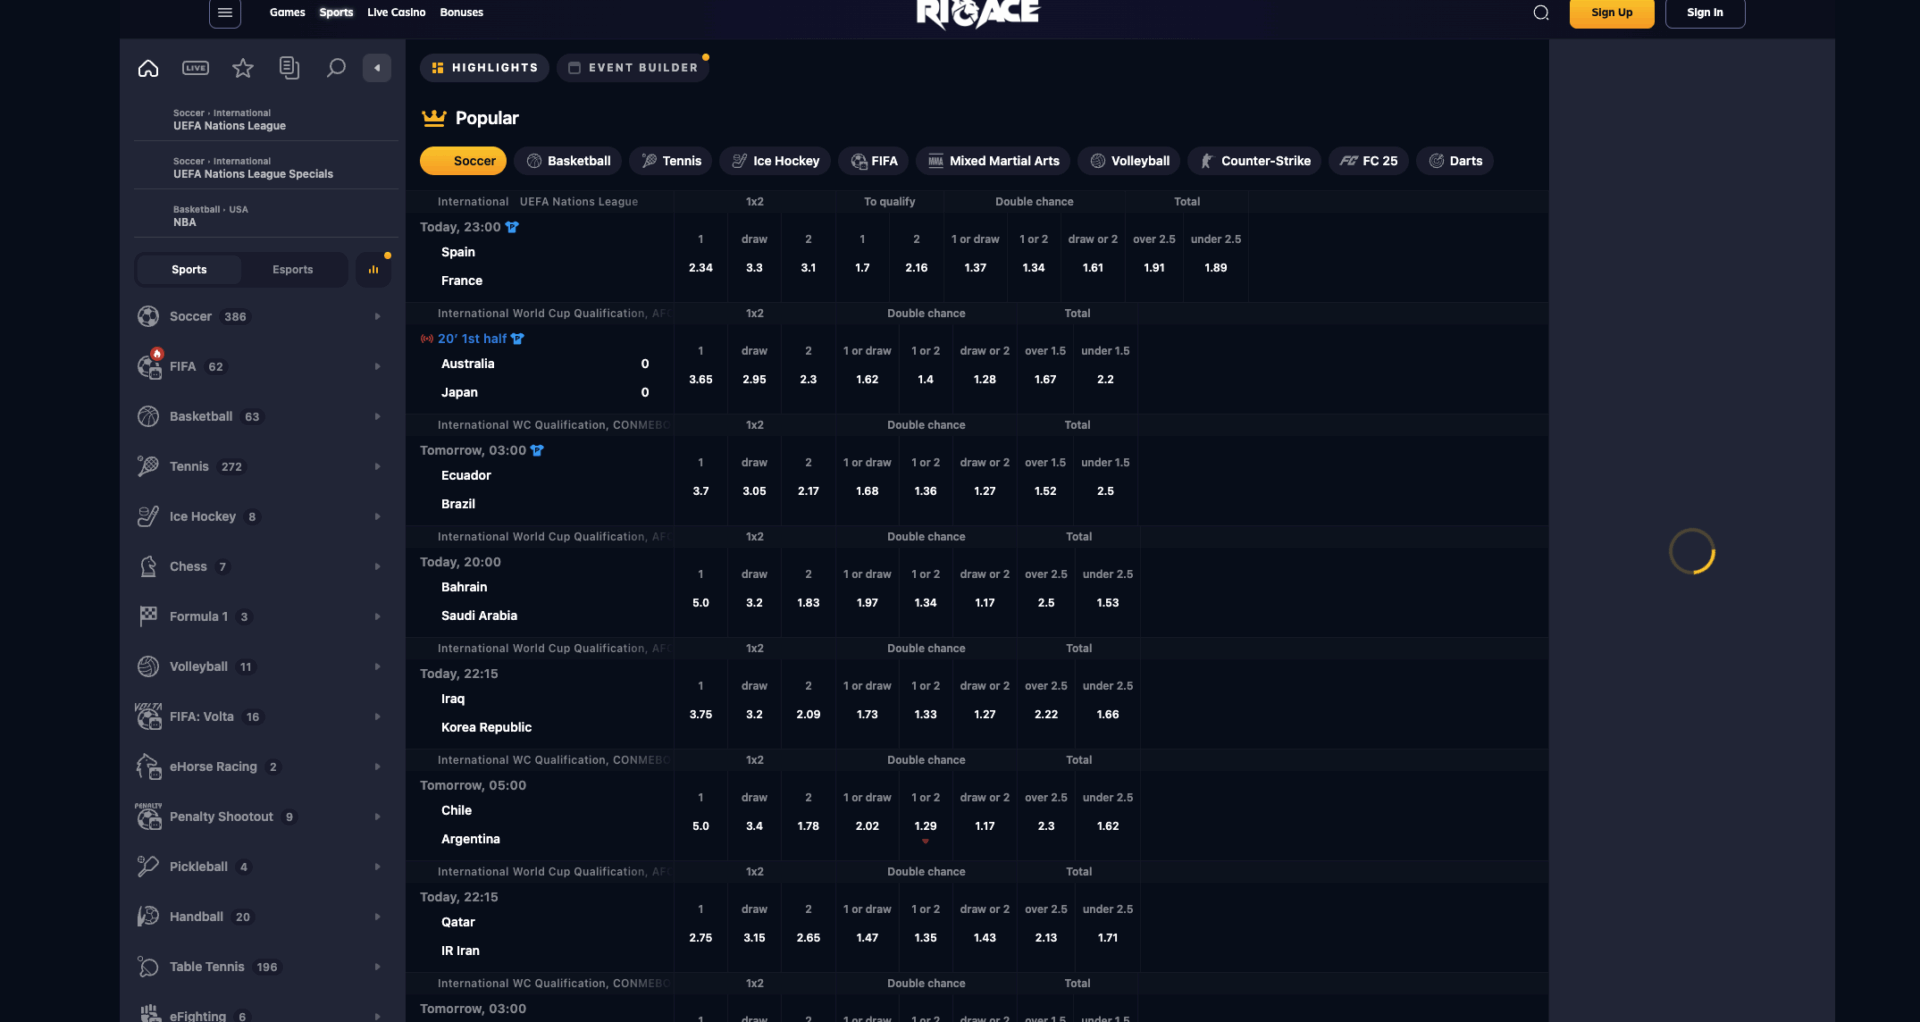Screen dimensions: 1920x1022
Task: Expand the Volleyball category chevron
Action: tap(377, 667)
